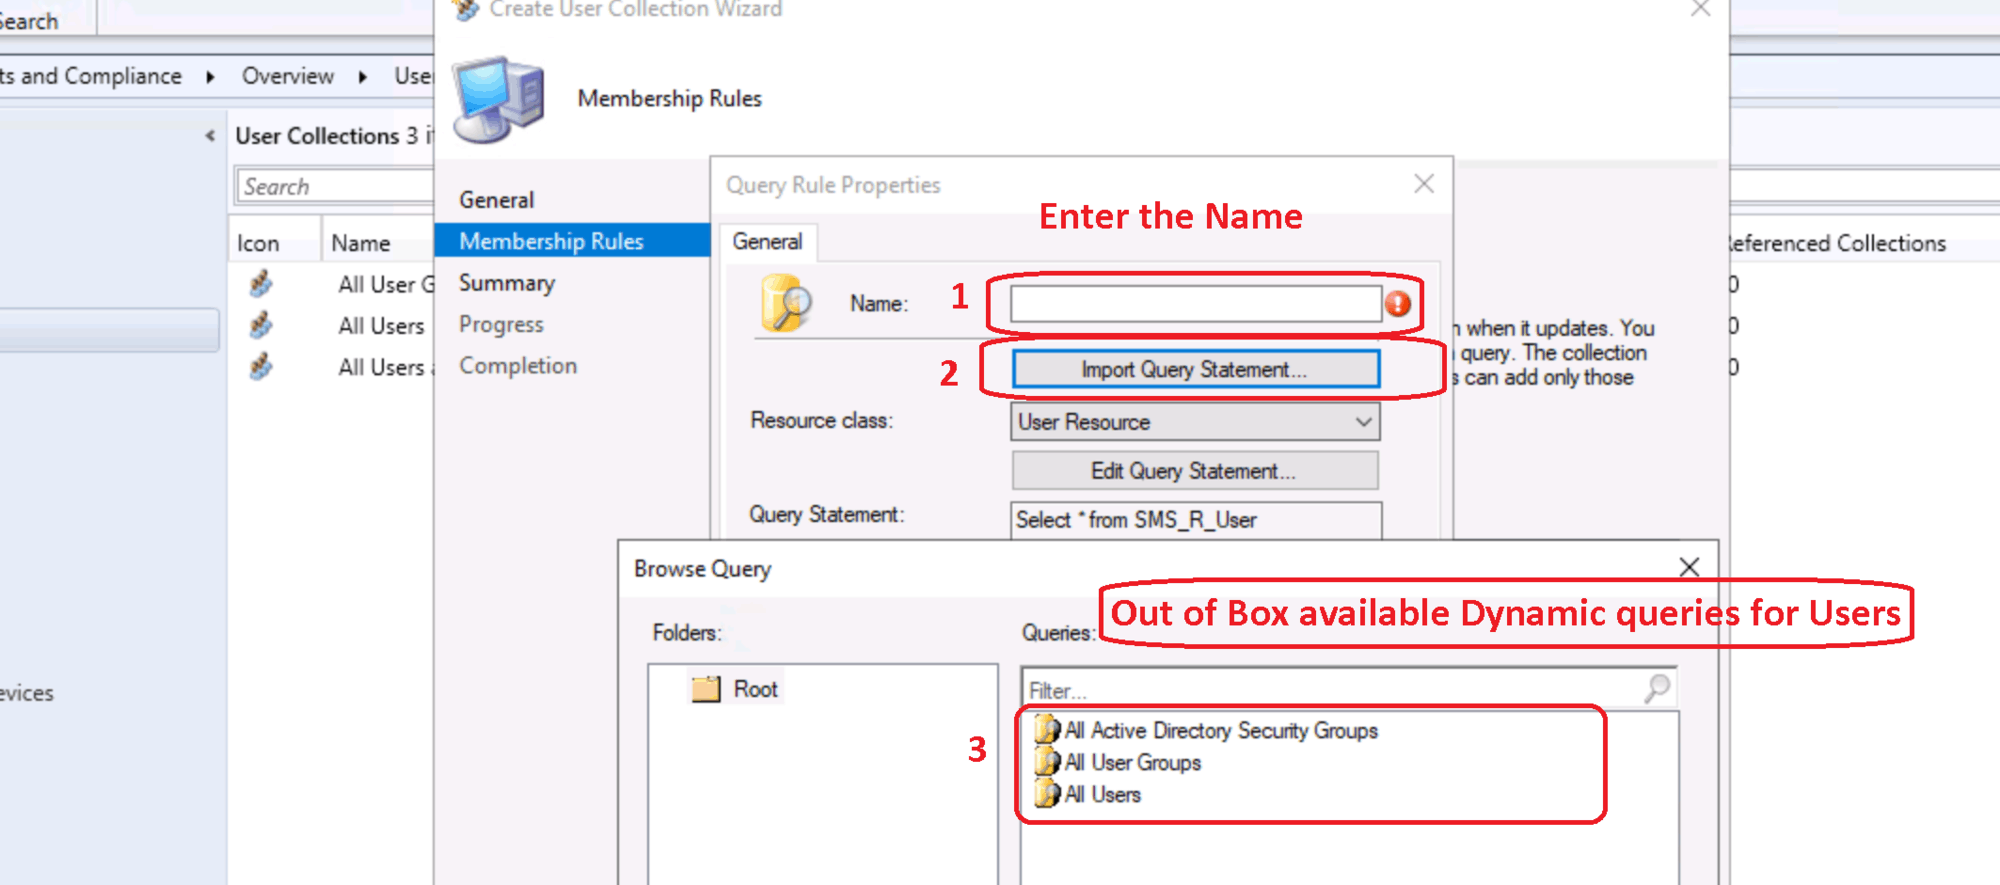Click Import Query Statement button
The height and width of the screenshot is (885, 2000).
tap(1194, 369)
